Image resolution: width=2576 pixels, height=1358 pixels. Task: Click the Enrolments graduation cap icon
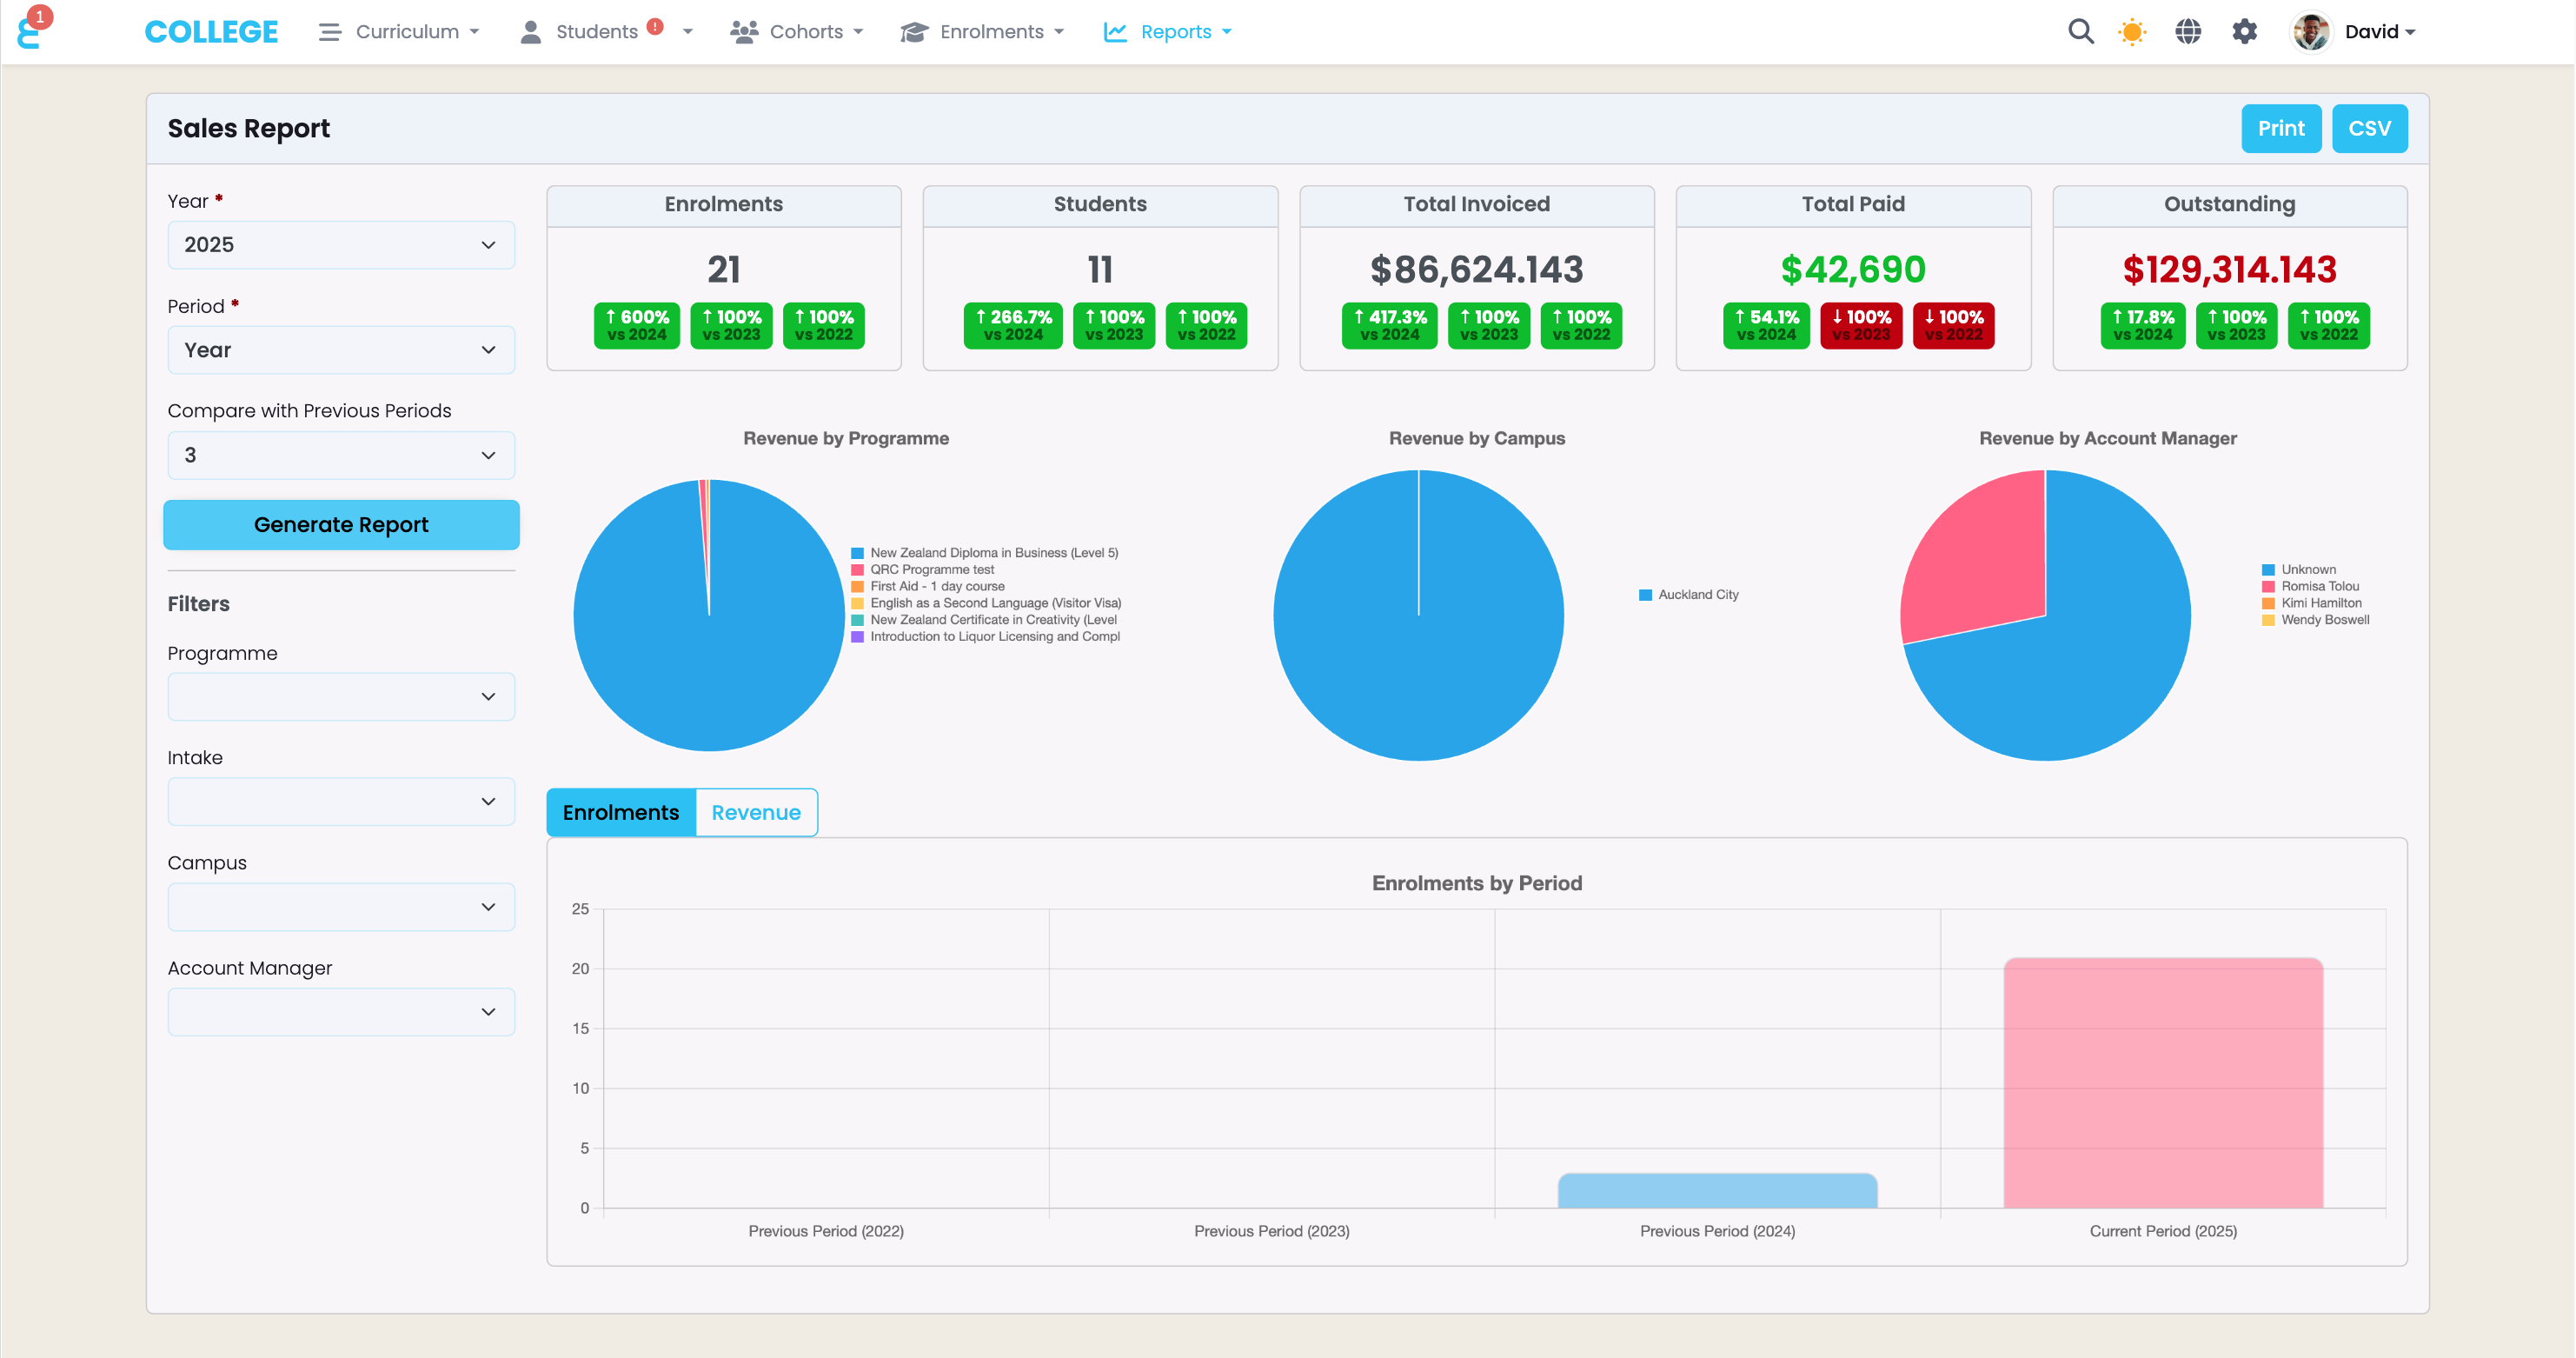pos(914,32)
